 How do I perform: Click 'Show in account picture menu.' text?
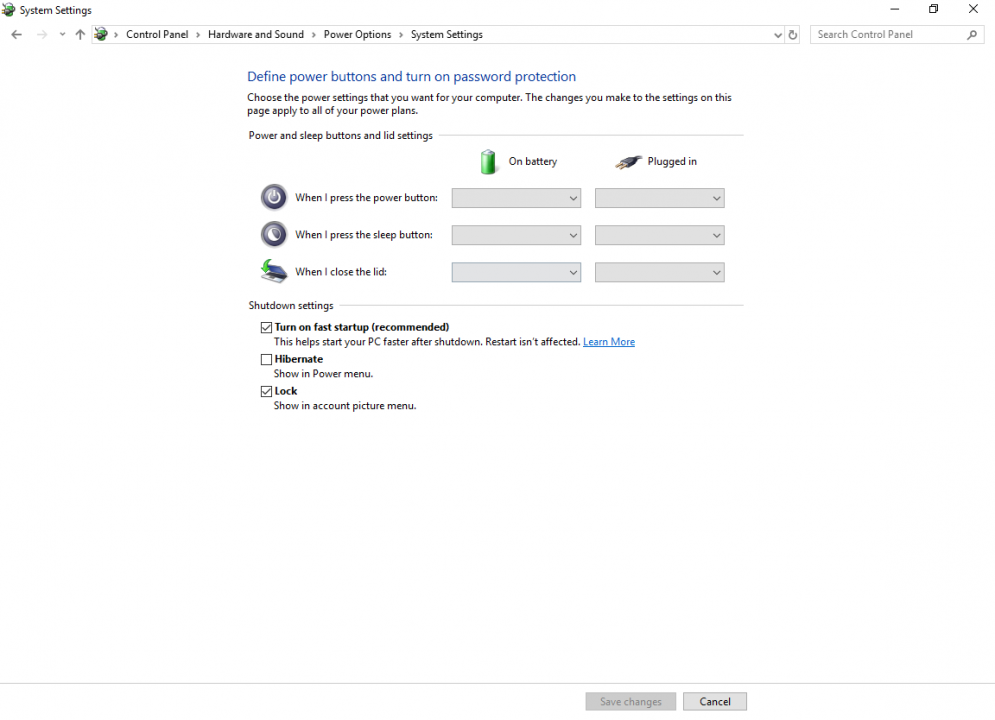click(x=345, y=406)
